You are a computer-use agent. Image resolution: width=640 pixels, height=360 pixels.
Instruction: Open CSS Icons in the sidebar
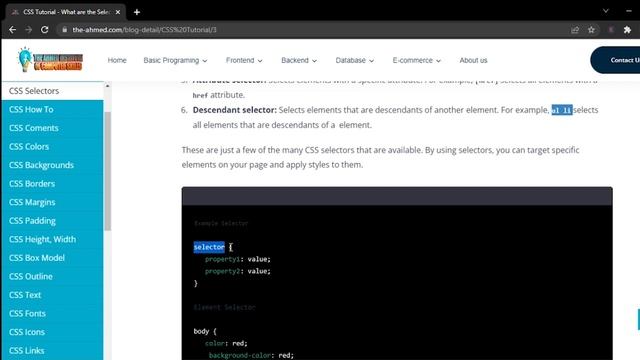pyautogui.click(x=52, y=332)
